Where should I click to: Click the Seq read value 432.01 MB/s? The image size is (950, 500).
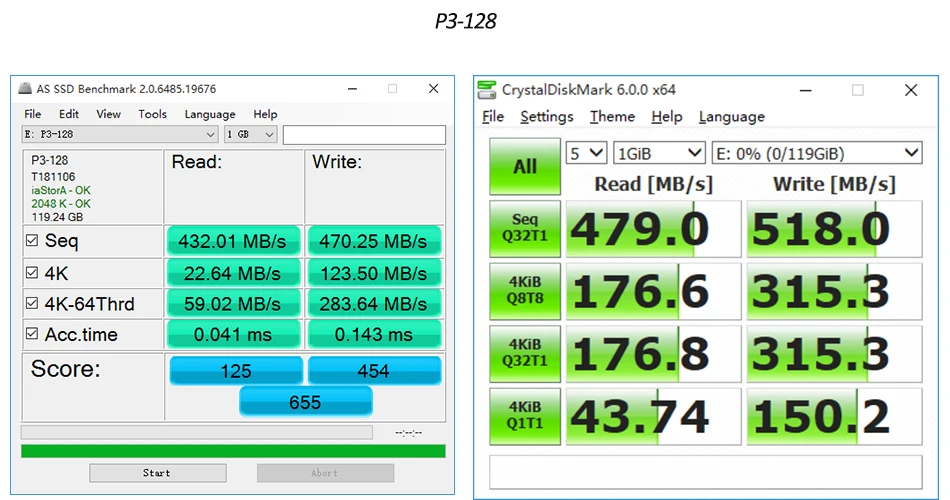pos(233,241)
